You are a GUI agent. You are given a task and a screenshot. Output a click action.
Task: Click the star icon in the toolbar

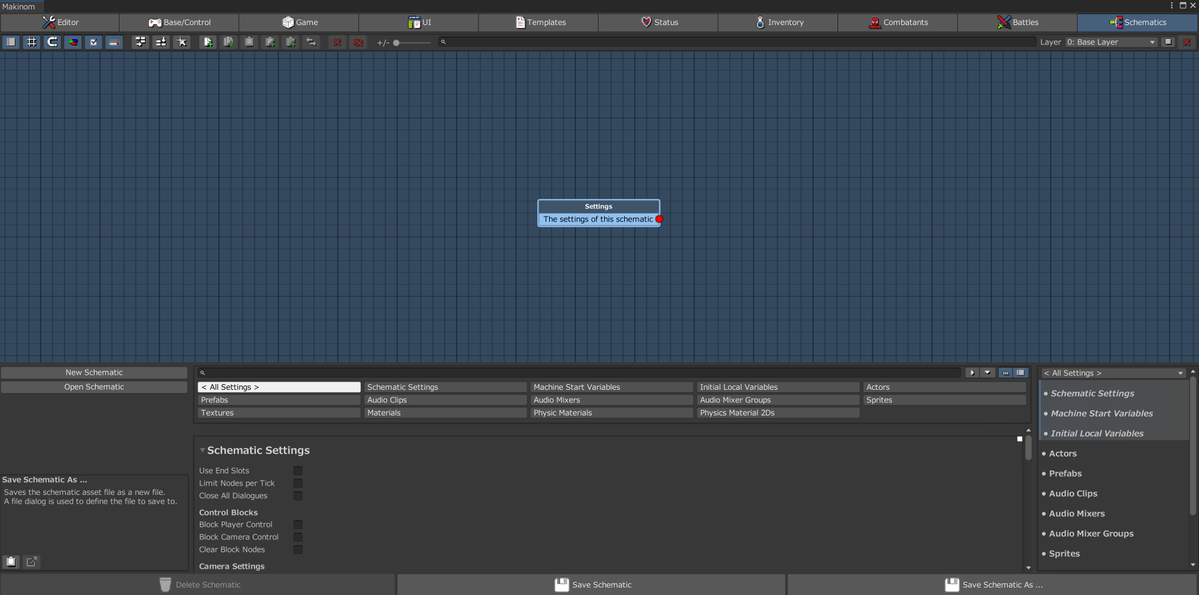[181, 42]
